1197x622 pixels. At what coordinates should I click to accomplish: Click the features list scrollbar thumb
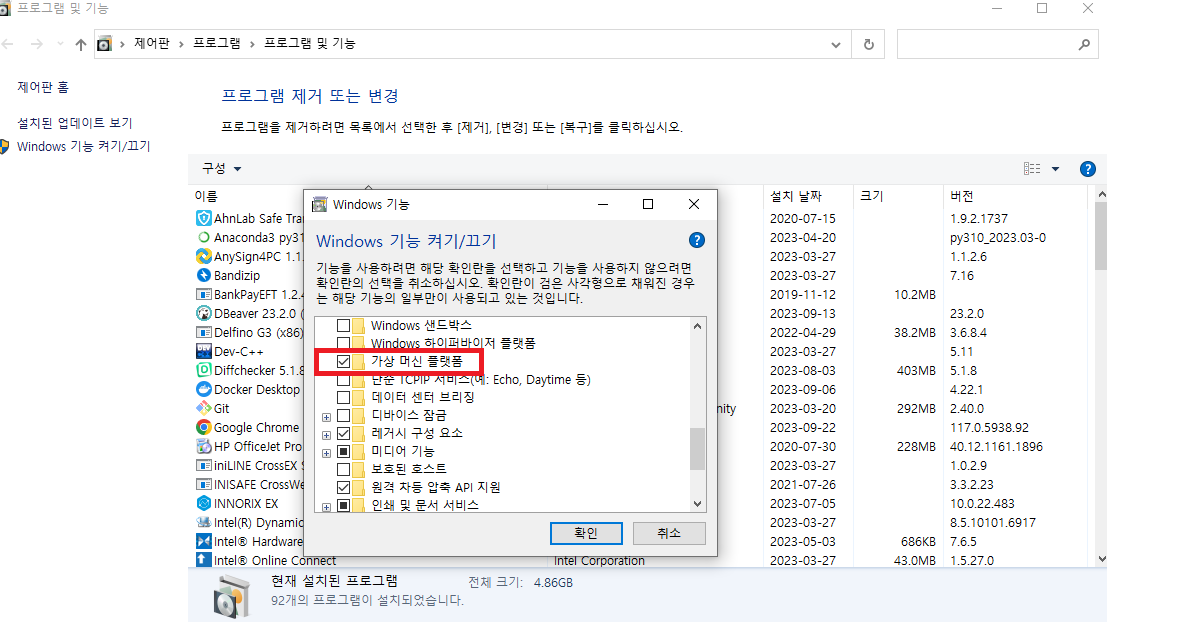pyautogui.click(x=697, y=449)
